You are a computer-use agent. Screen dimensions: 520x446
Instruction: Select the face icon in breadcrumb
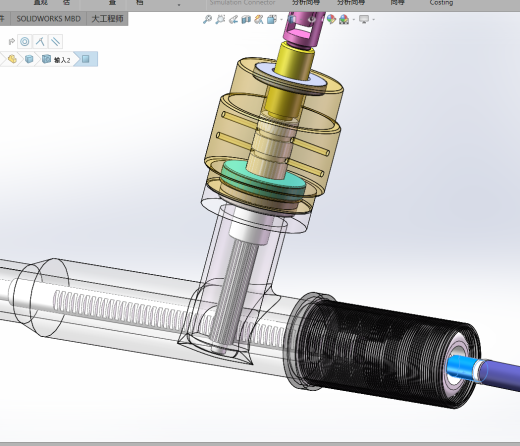pyautogui.click(x=86, y=59)
